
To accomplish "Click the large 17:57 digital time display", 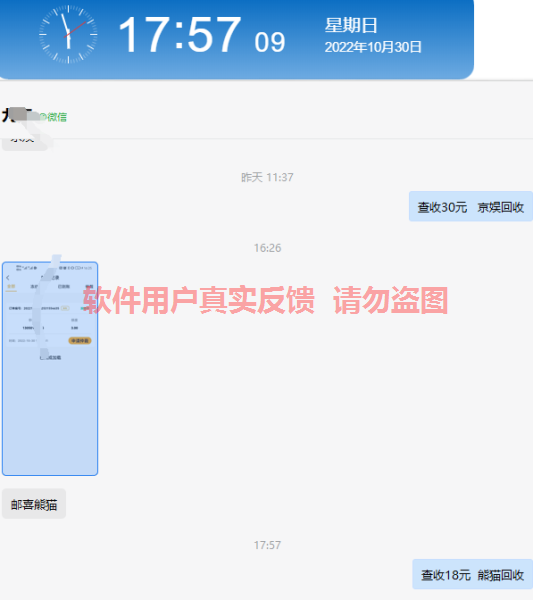I will pos(180,34).
